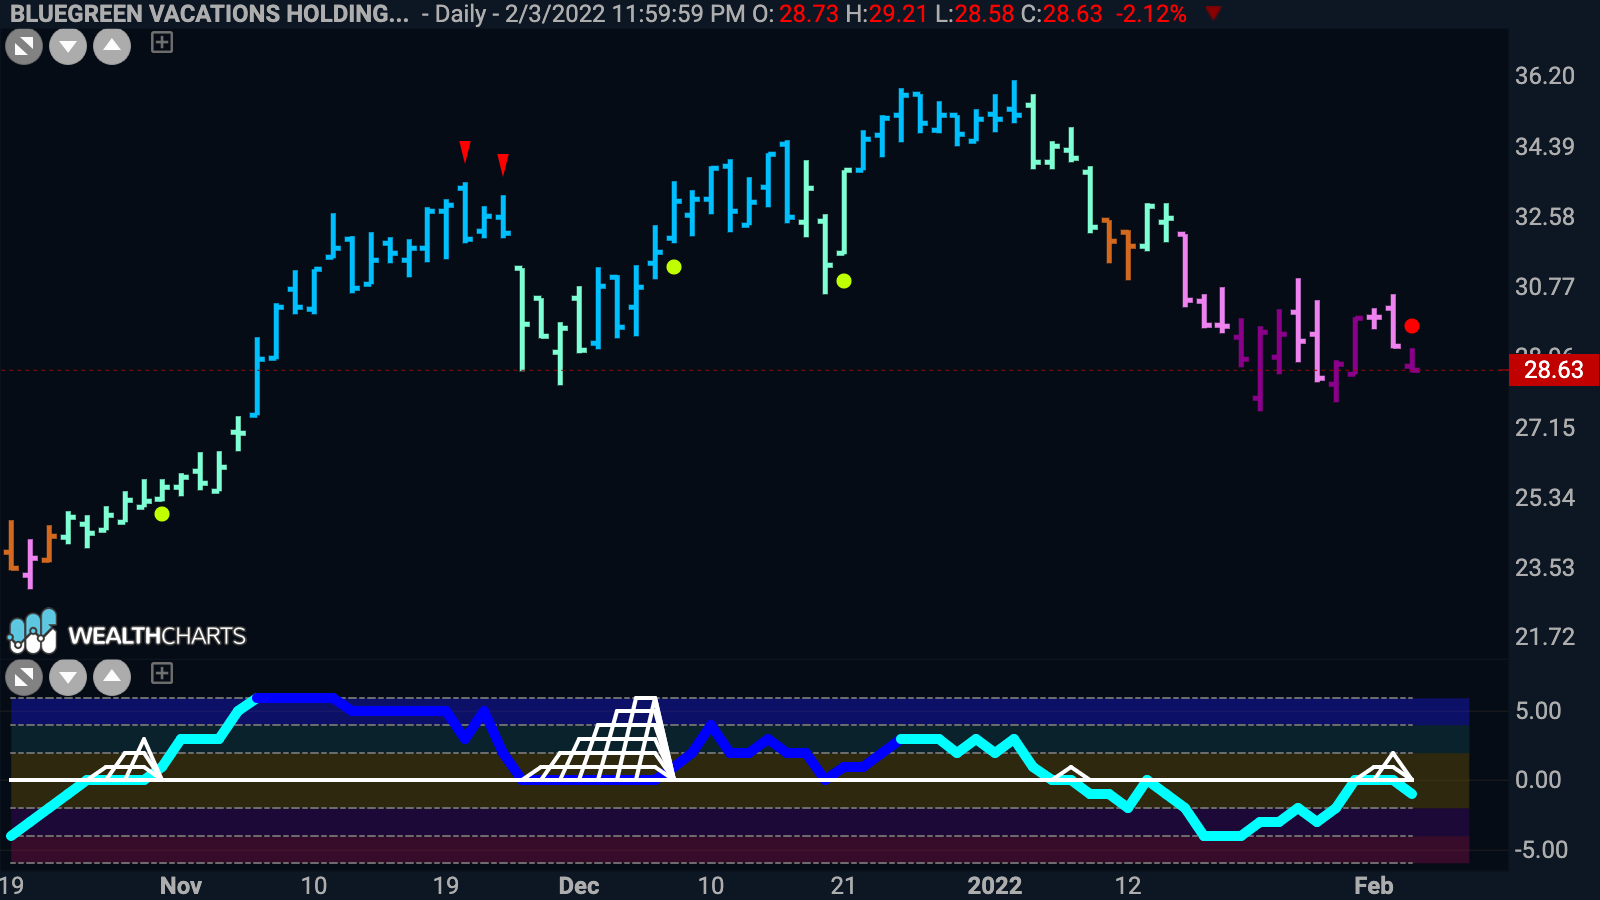Screen dimensions: 1600x900
Task: Select the yellow signal dot near early November
Action: tap(162, 514)
